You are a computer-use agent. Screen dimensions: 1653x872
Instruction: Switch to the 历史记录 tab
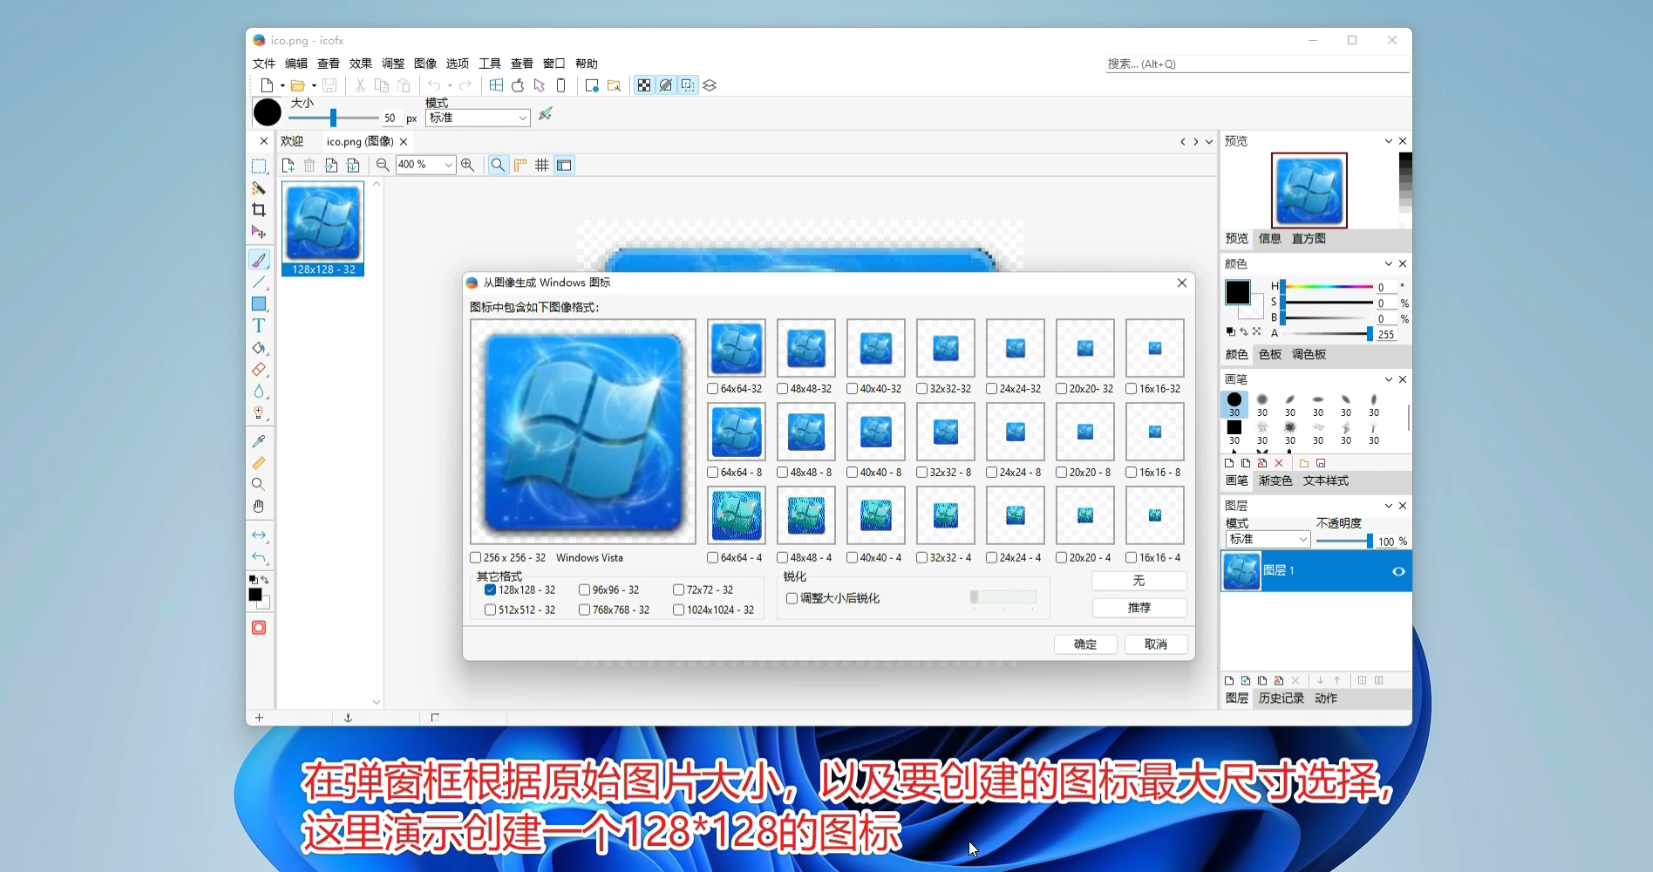pos(1281,699)
